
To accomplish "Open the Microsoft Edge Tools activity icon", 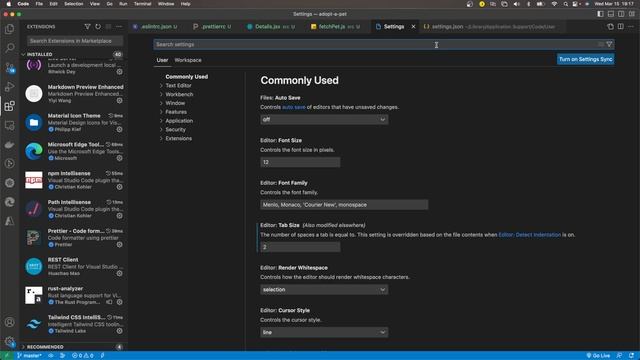I will point(9,202).
